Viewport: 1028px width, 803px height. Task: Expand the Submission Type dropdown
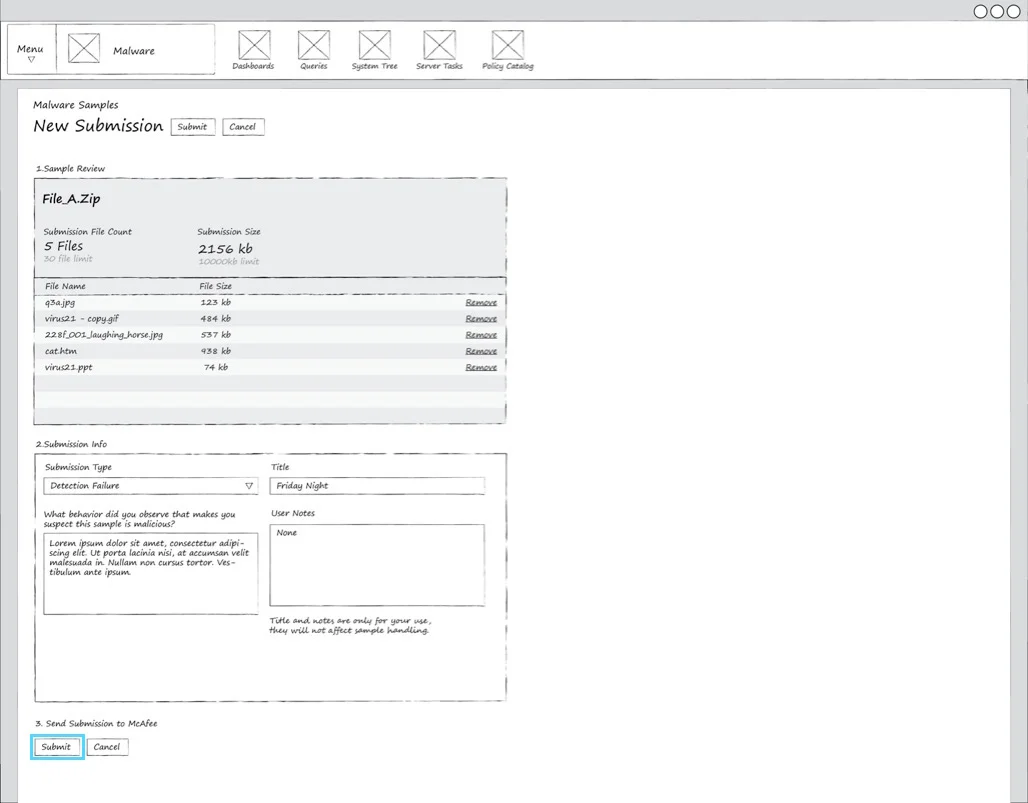point(151,486)
